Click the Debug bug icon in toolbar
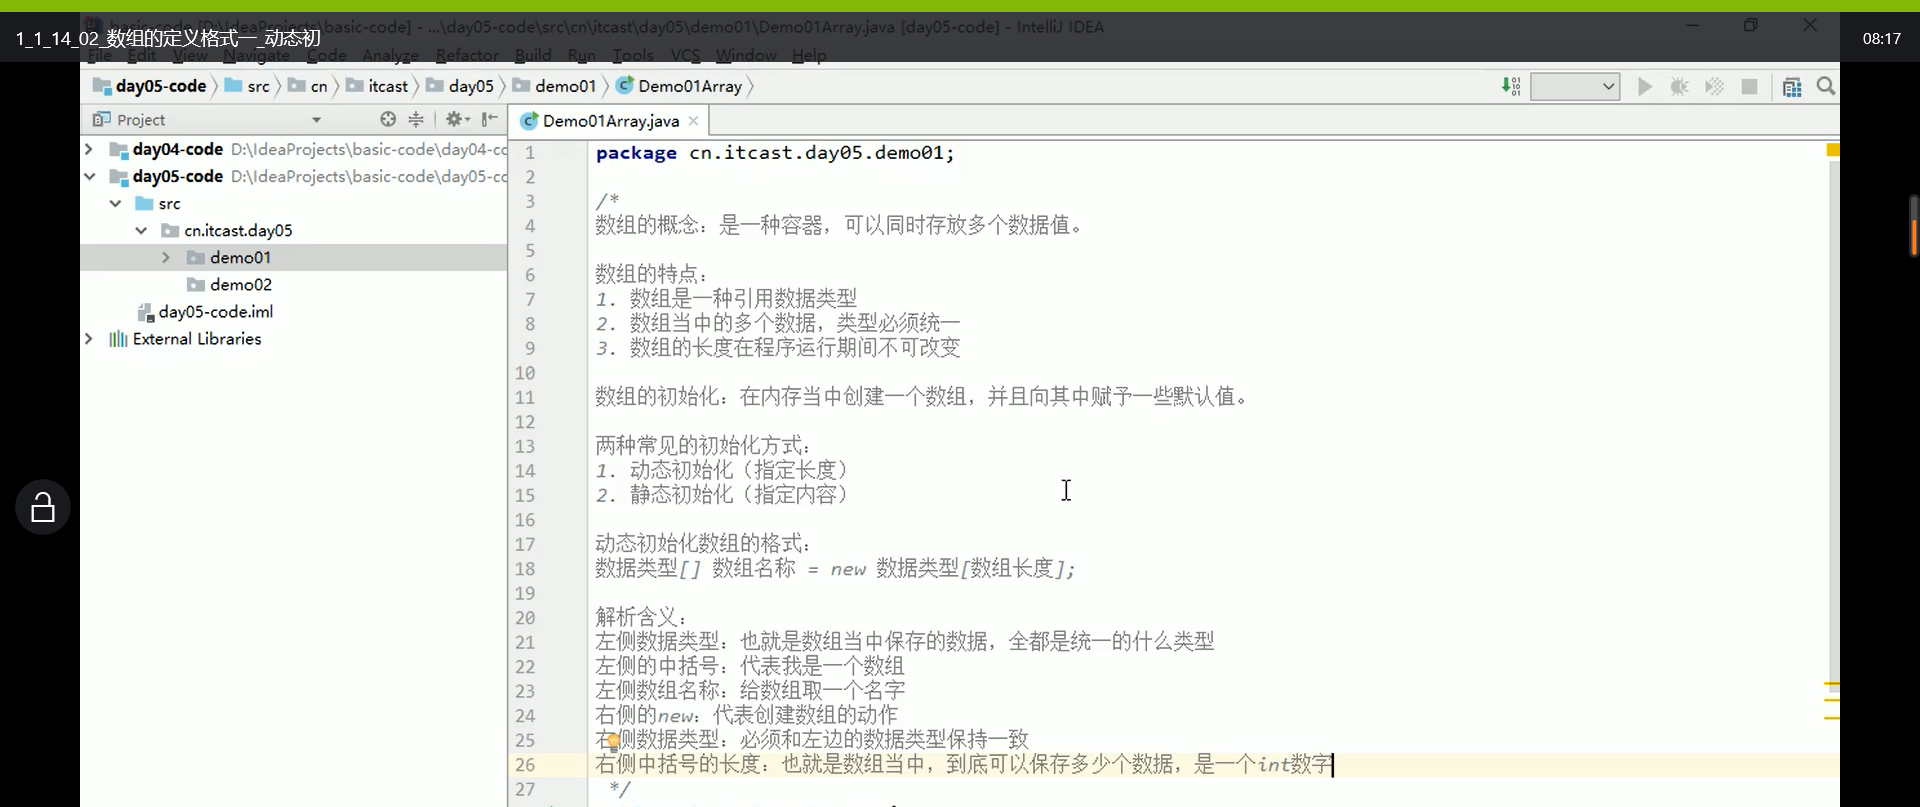Viewport: 1920px width, 807px height. click(1679, 87)
